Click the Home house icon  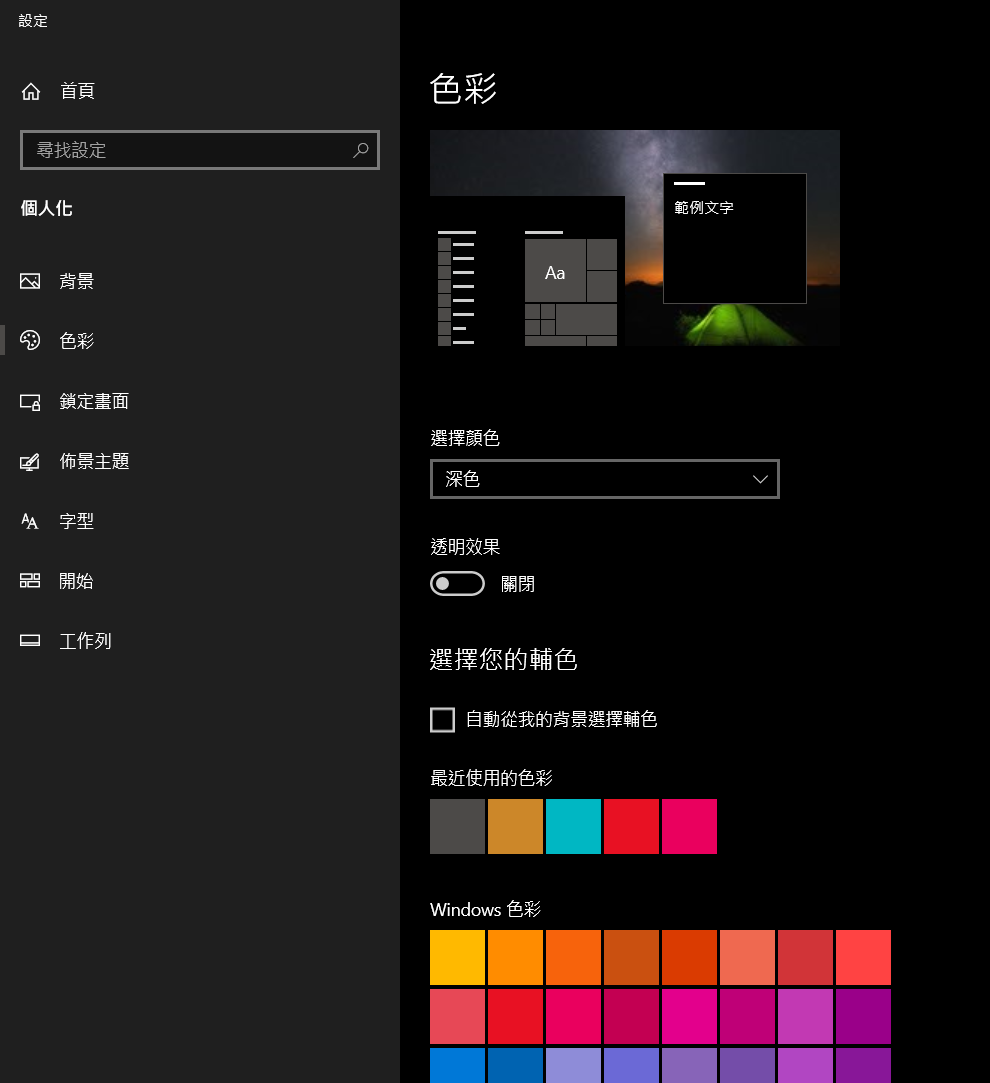tap(30, 91)
